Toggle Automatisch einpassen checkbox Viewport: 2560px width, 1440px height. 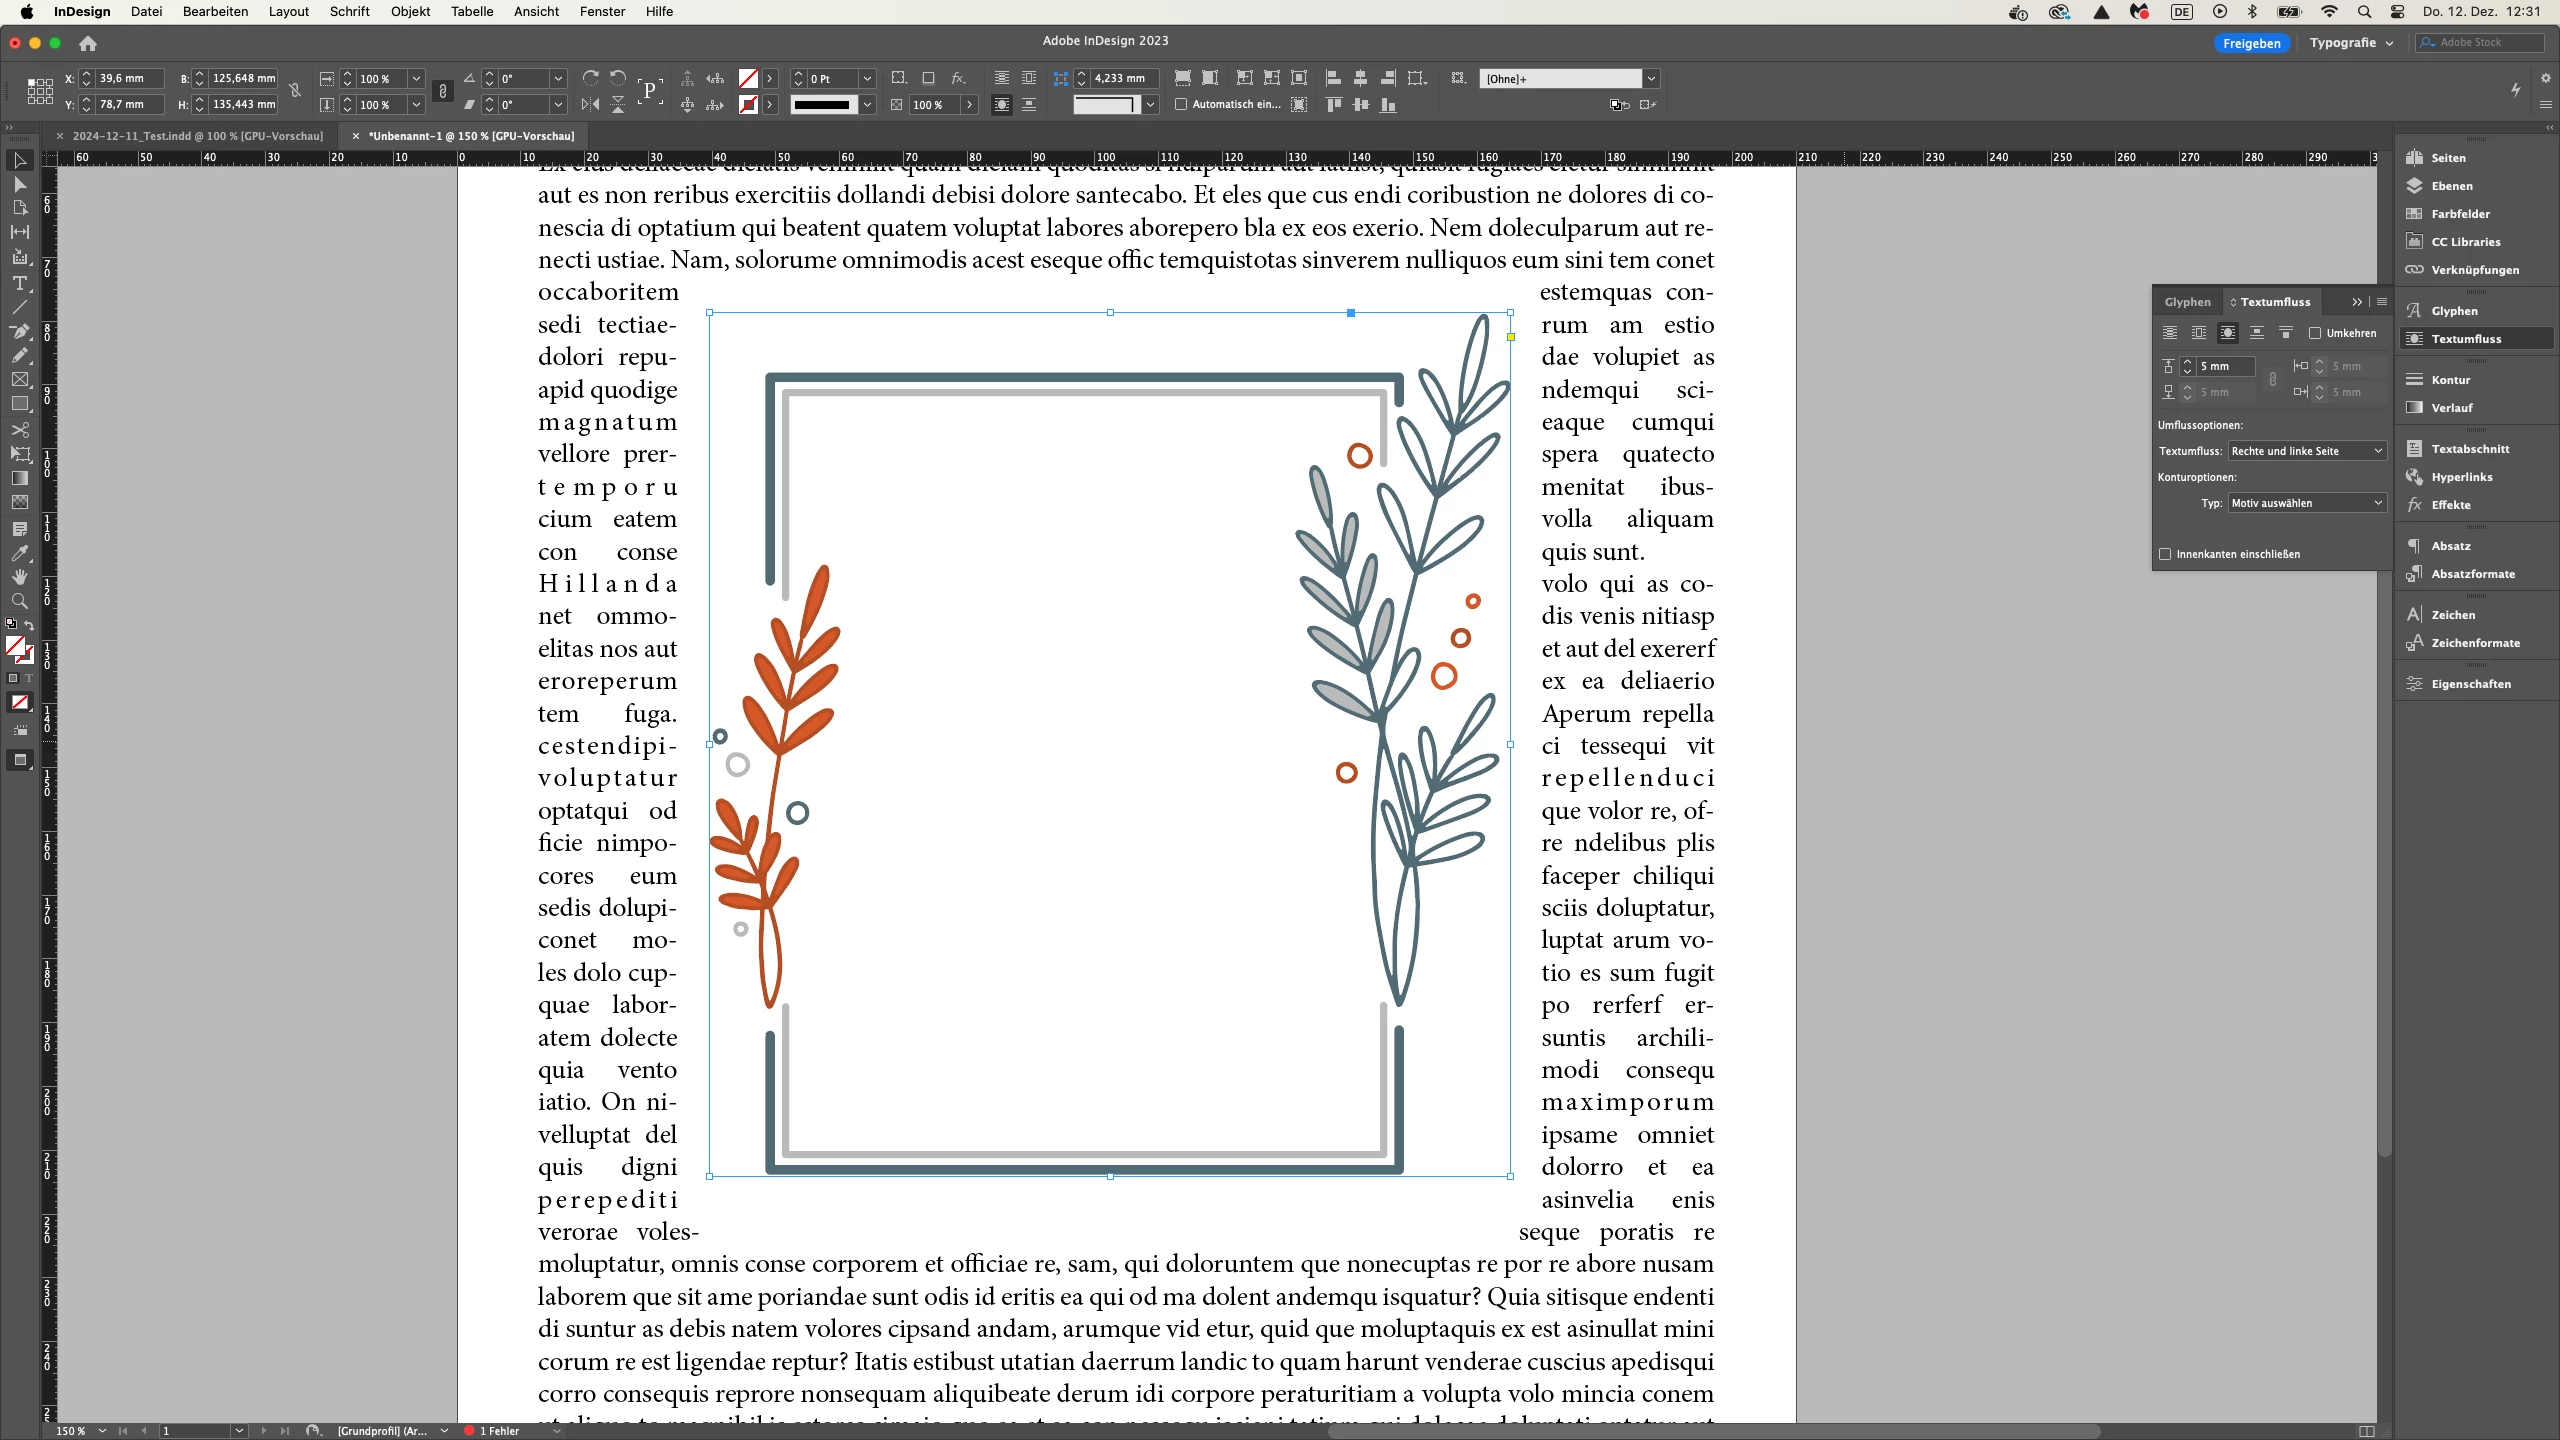point(1181,104)
